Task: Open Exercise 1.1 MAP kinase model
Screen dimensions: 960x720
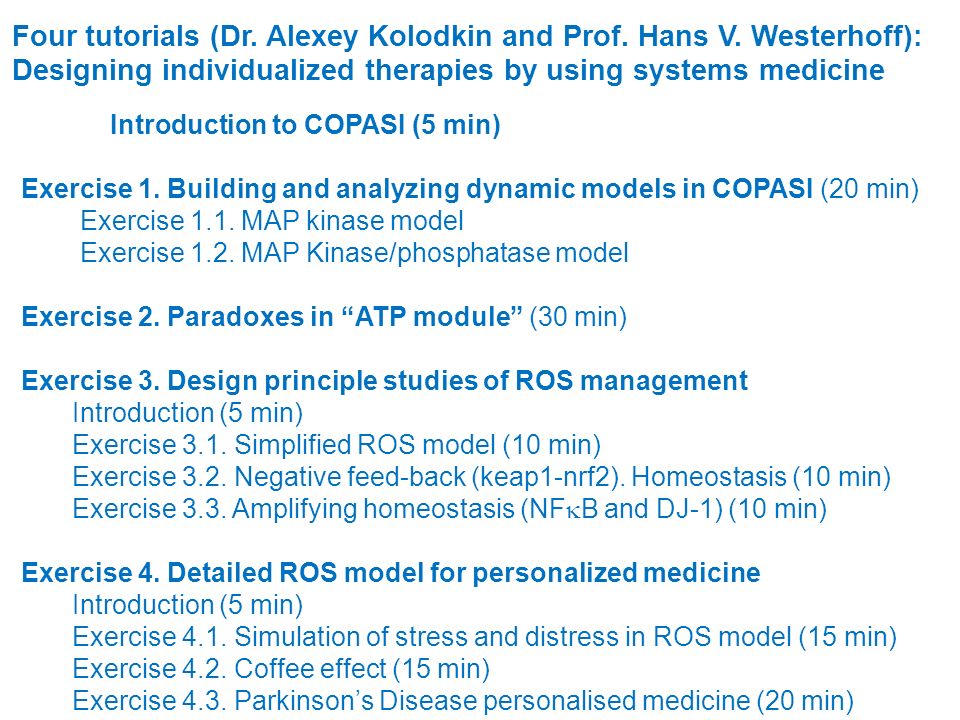Action: tap(272, 220)
